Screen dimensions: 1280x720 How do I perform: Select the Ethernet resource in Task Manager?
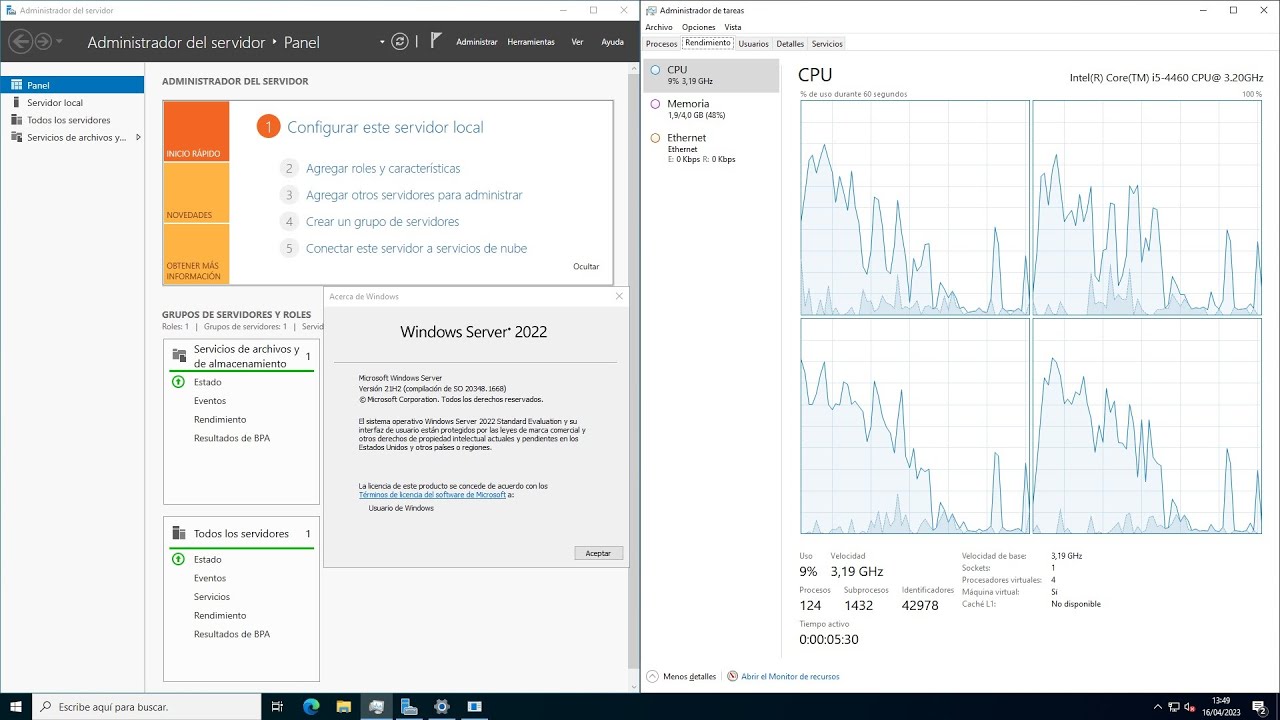(x=711, y=148)
